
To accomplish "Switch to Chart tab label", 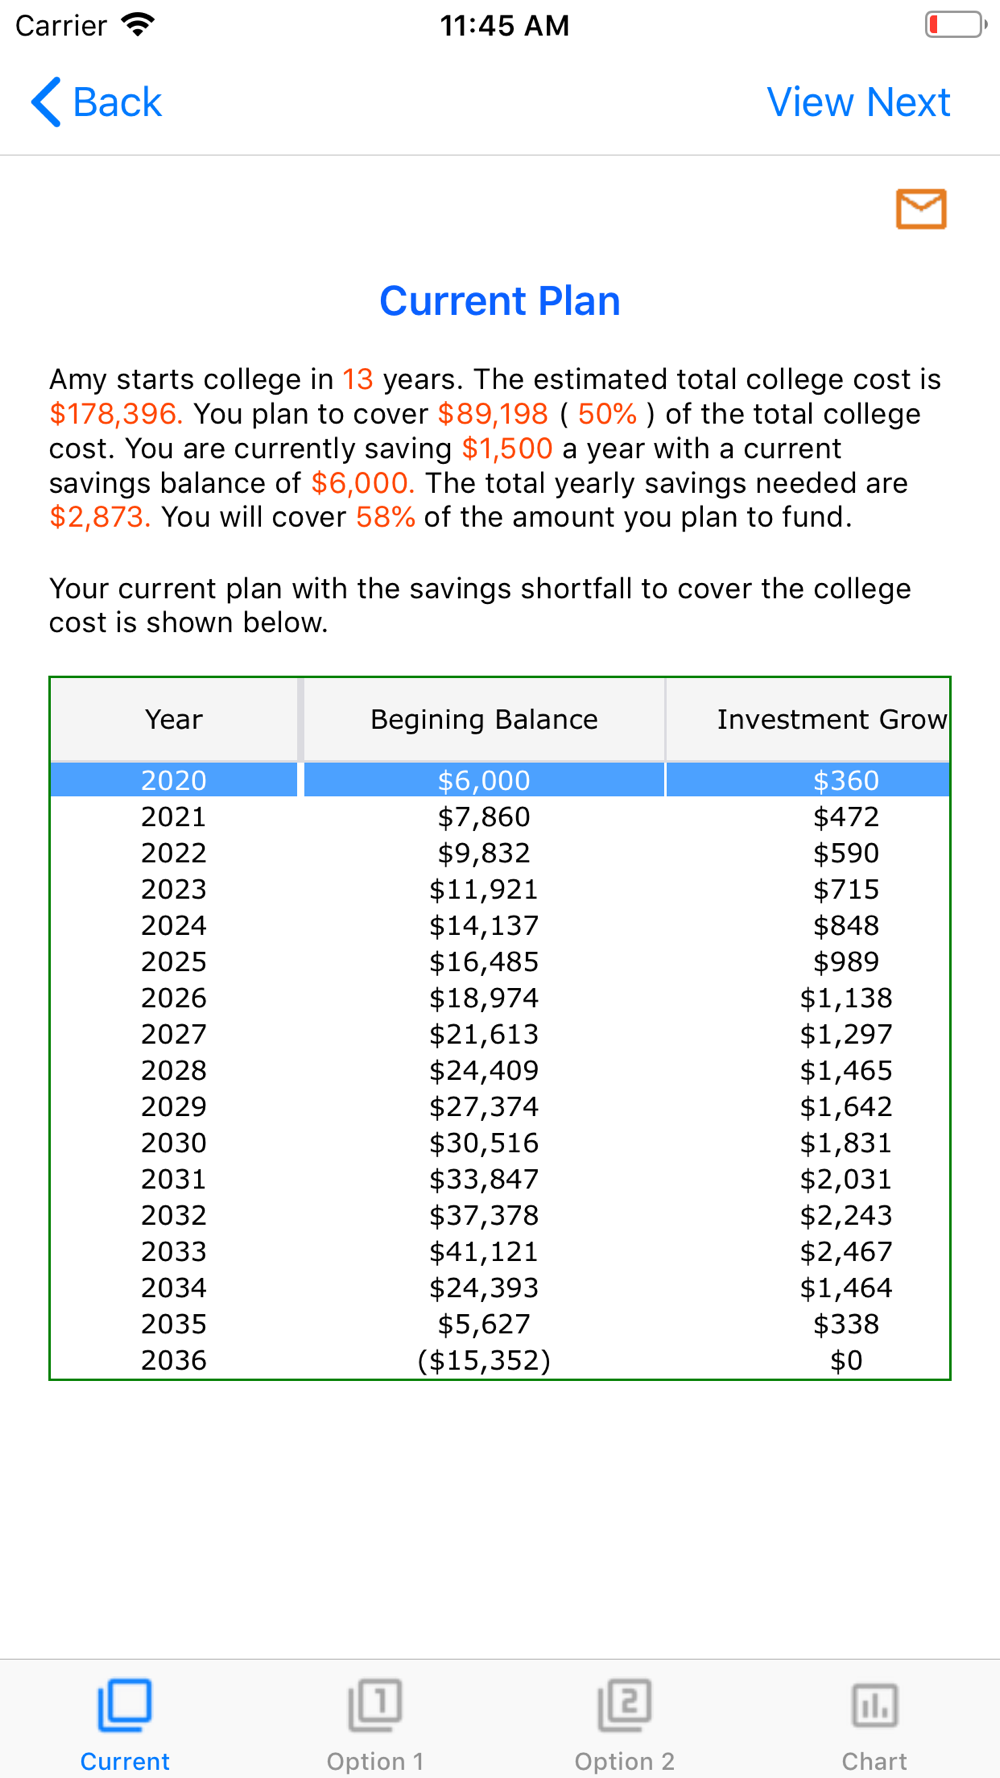I will [875, 1761].
